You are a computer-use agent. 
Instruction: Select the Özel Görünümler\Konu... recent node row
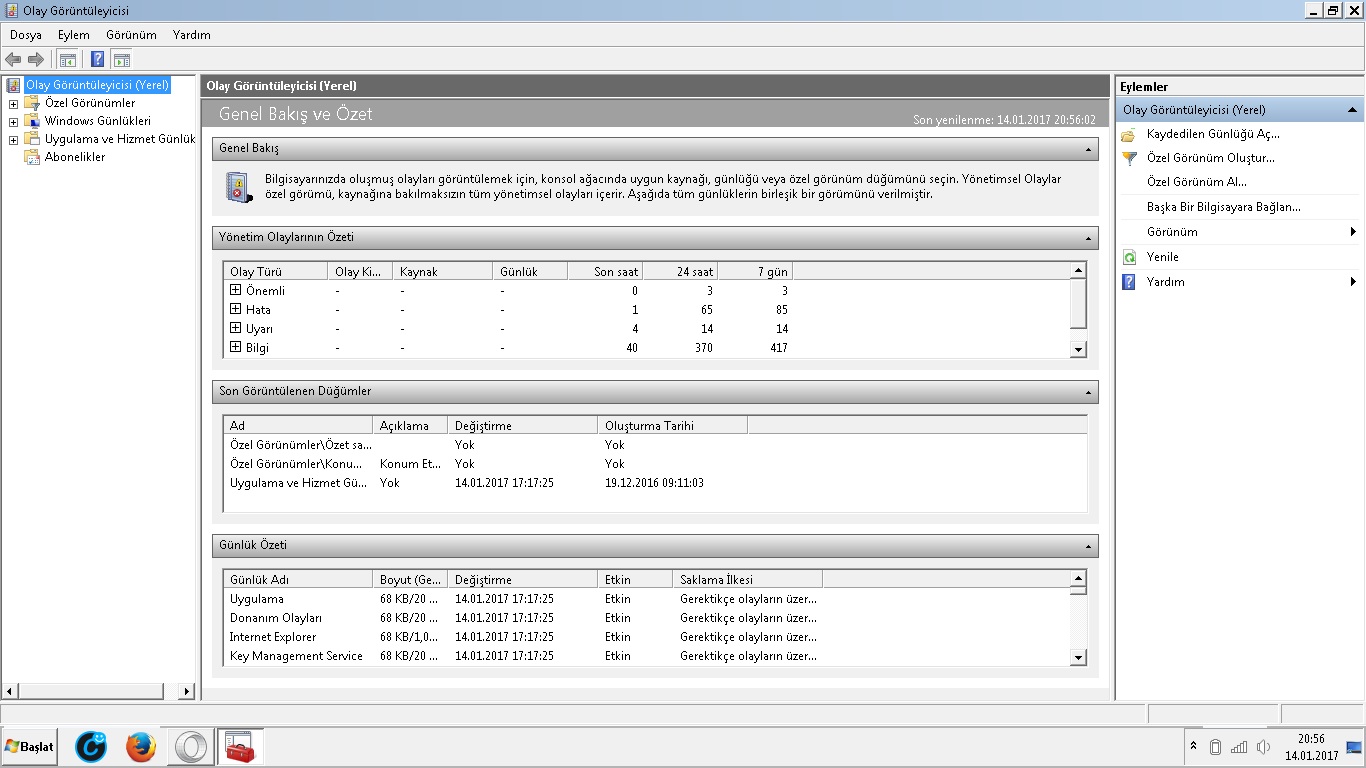tap(654, 463)
